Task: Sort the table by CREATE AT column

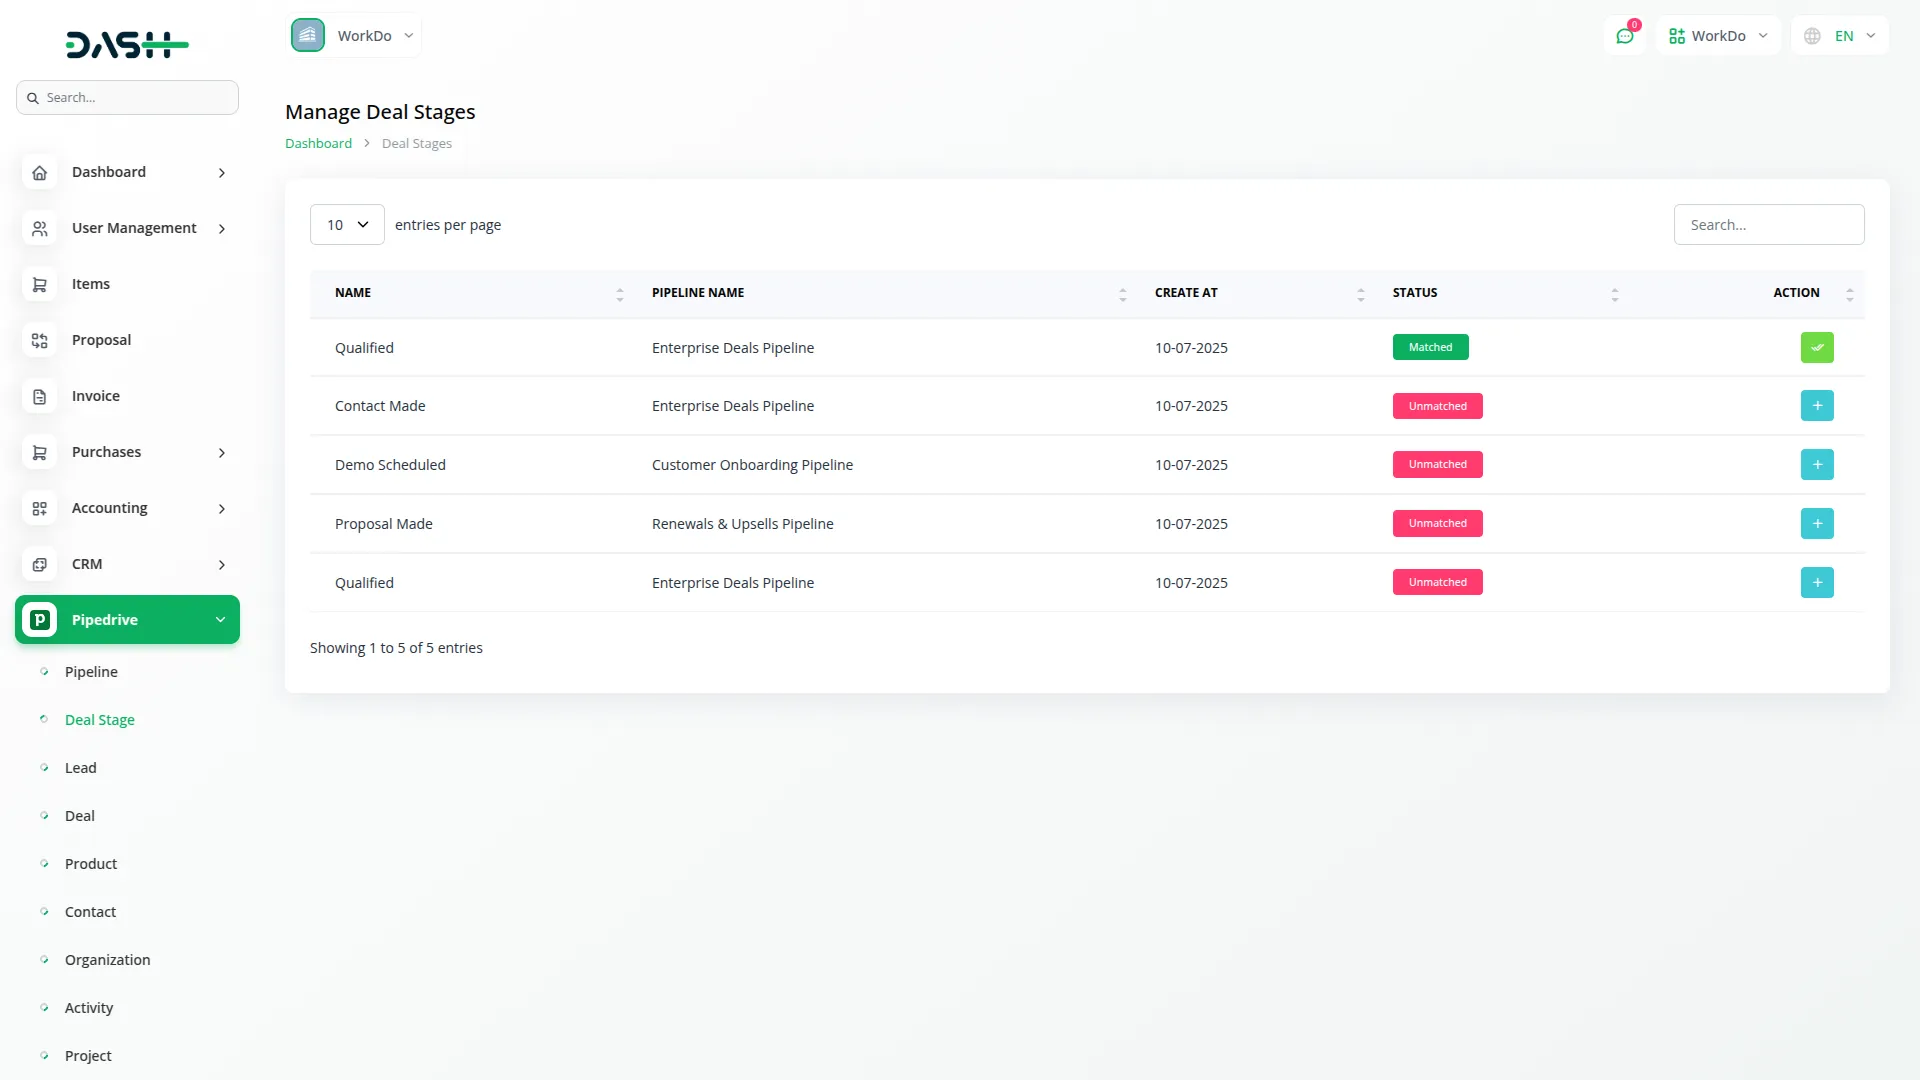Action: pyautogui.click(x=1360, y=293)
